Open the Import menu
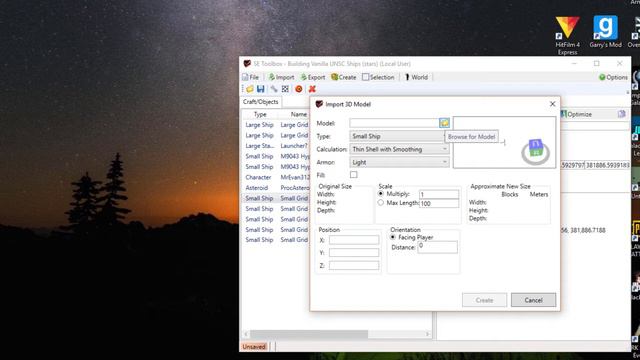This screenshot has height=360, width=640. pyautogui.click(x=281, y=77)
